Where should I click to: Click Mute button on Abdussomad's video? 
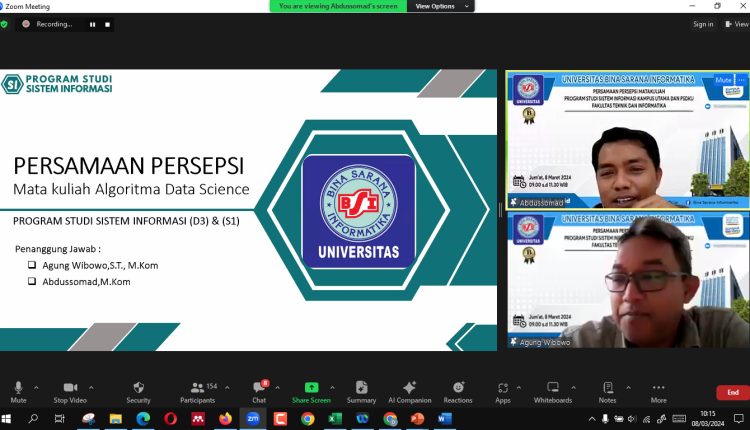click(x=723, y=80)
